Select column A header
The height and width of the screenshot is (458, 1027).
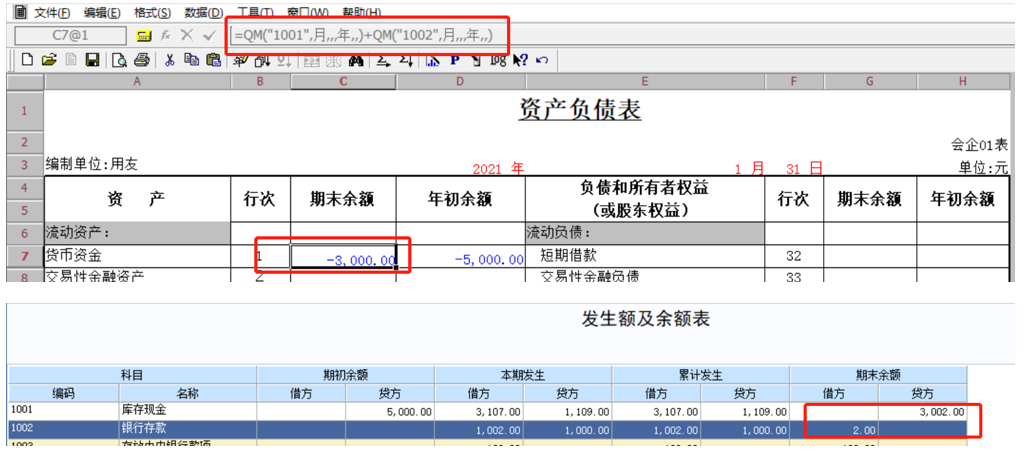click(137, 81)
